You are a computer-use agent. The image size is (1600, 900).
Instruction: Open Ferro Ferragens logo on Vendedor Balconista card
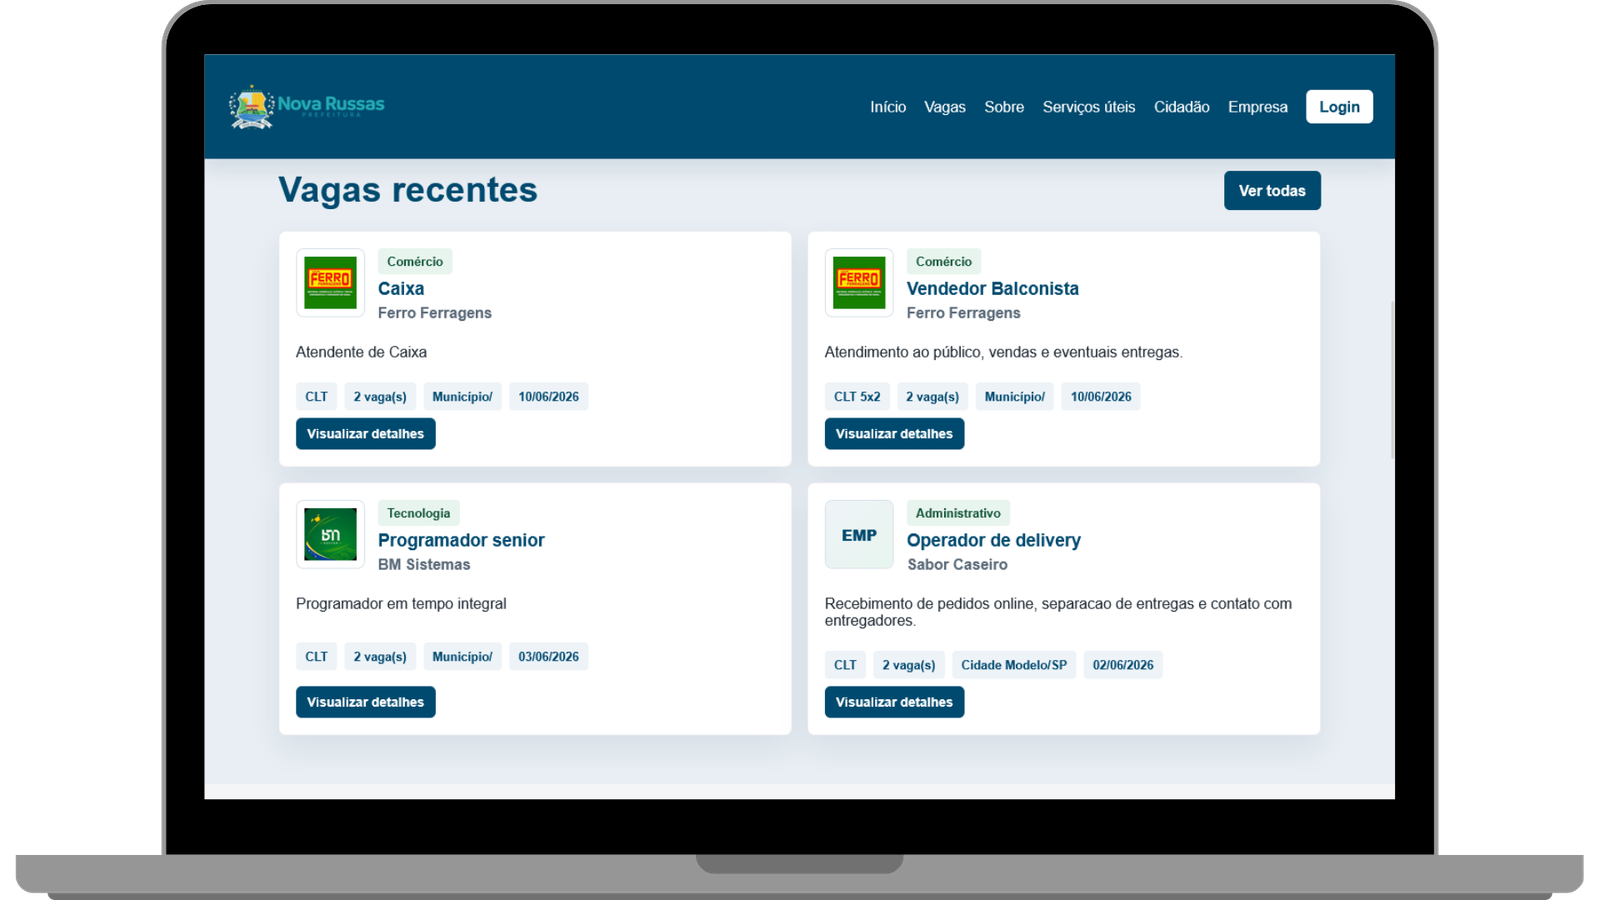859,283
